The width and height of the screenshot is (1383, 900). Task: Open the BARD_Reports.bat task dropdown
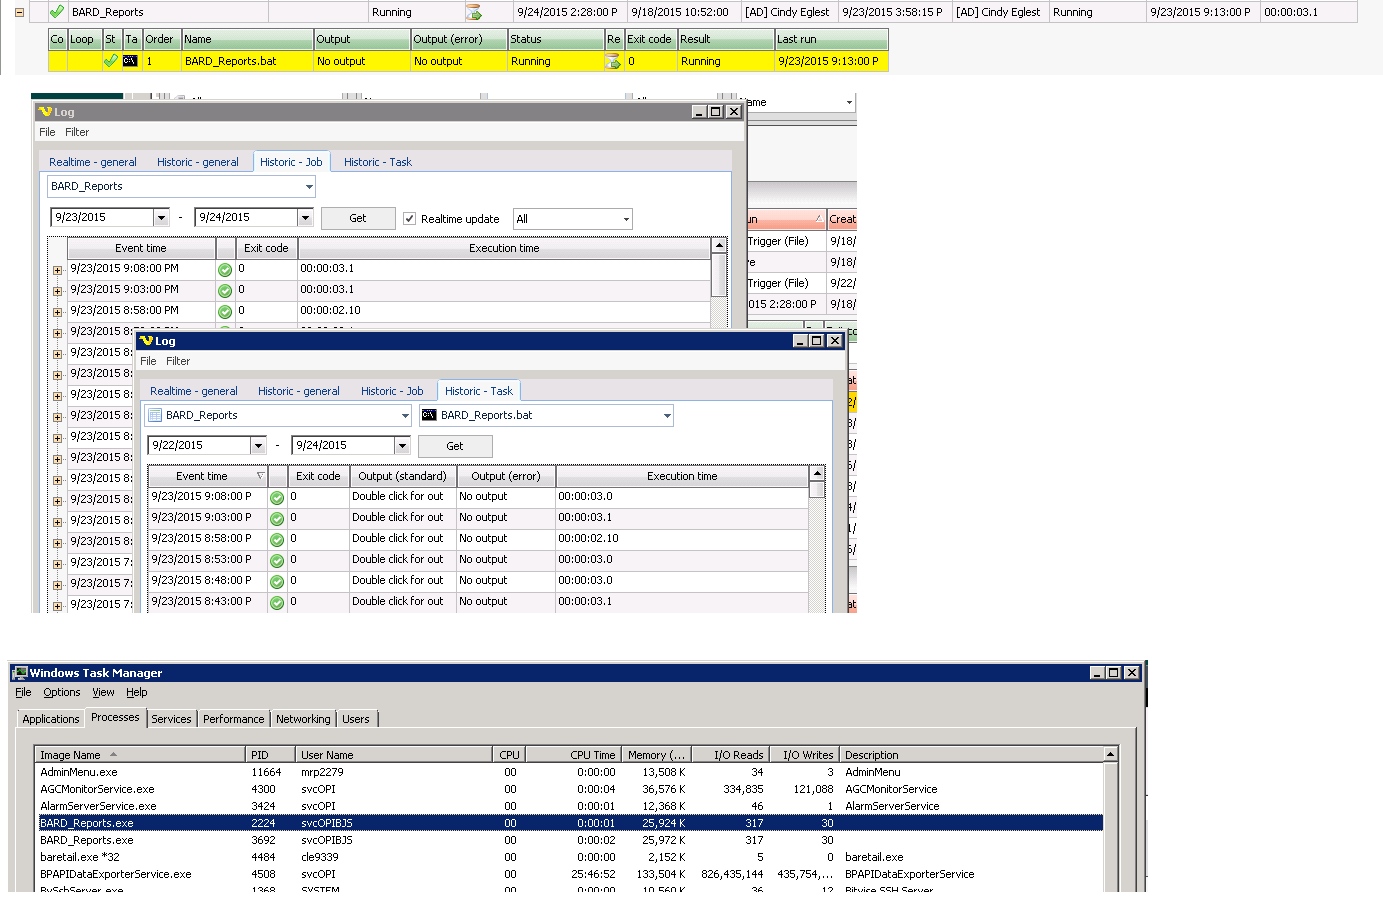(667, 416)
